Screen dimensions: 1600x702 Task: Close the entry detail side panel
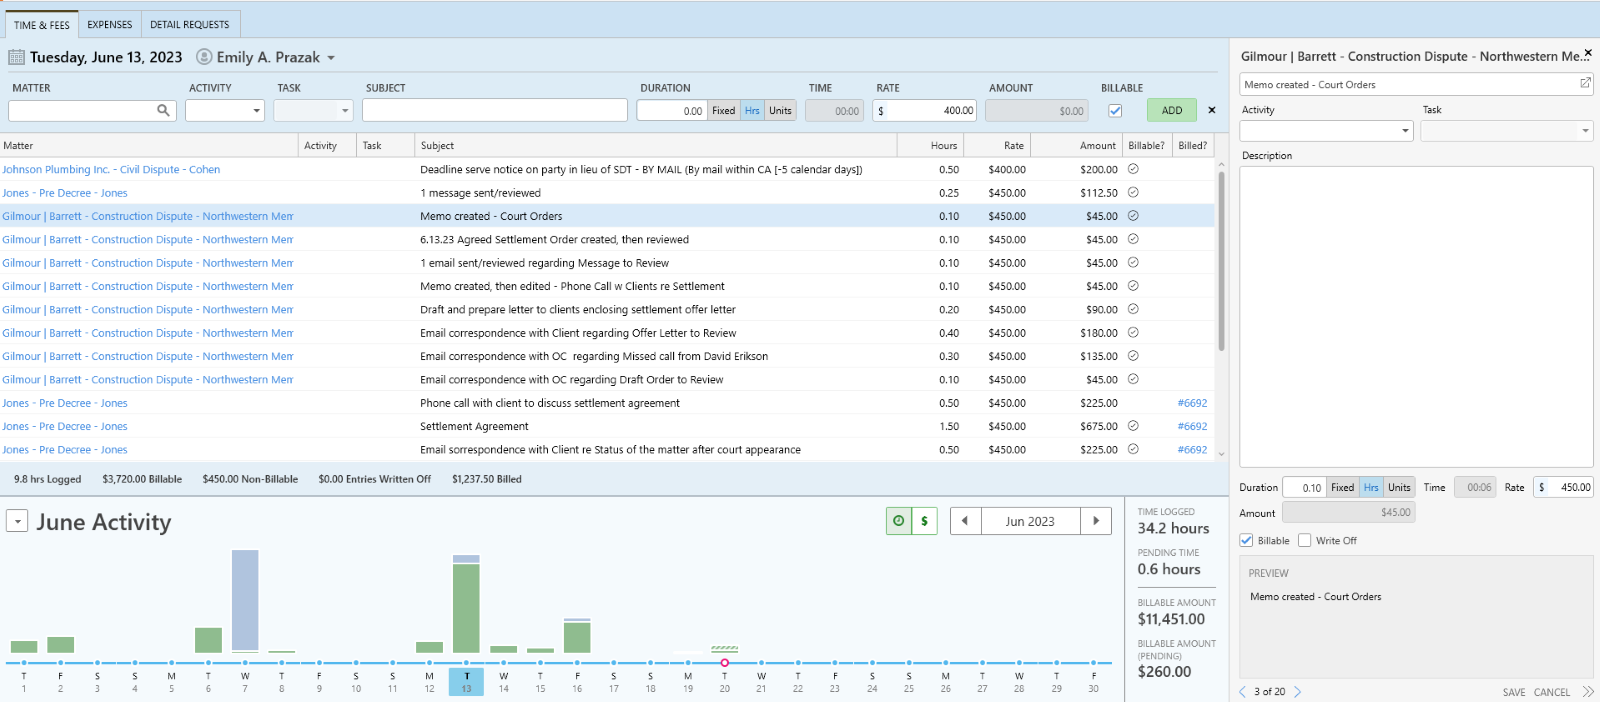(x=1587, y=53)
